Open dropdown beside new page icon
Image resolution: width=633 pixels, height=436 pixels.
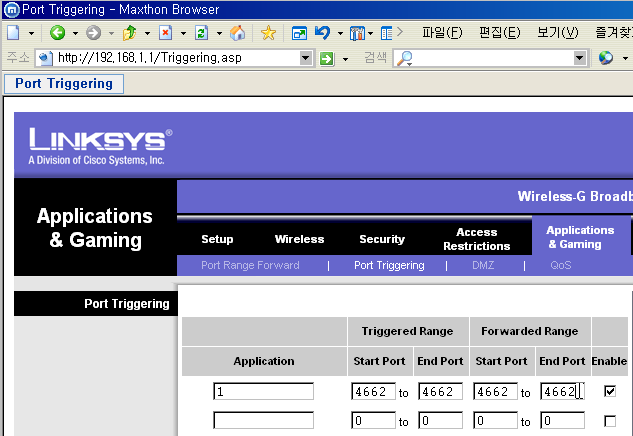coord(31,34)
